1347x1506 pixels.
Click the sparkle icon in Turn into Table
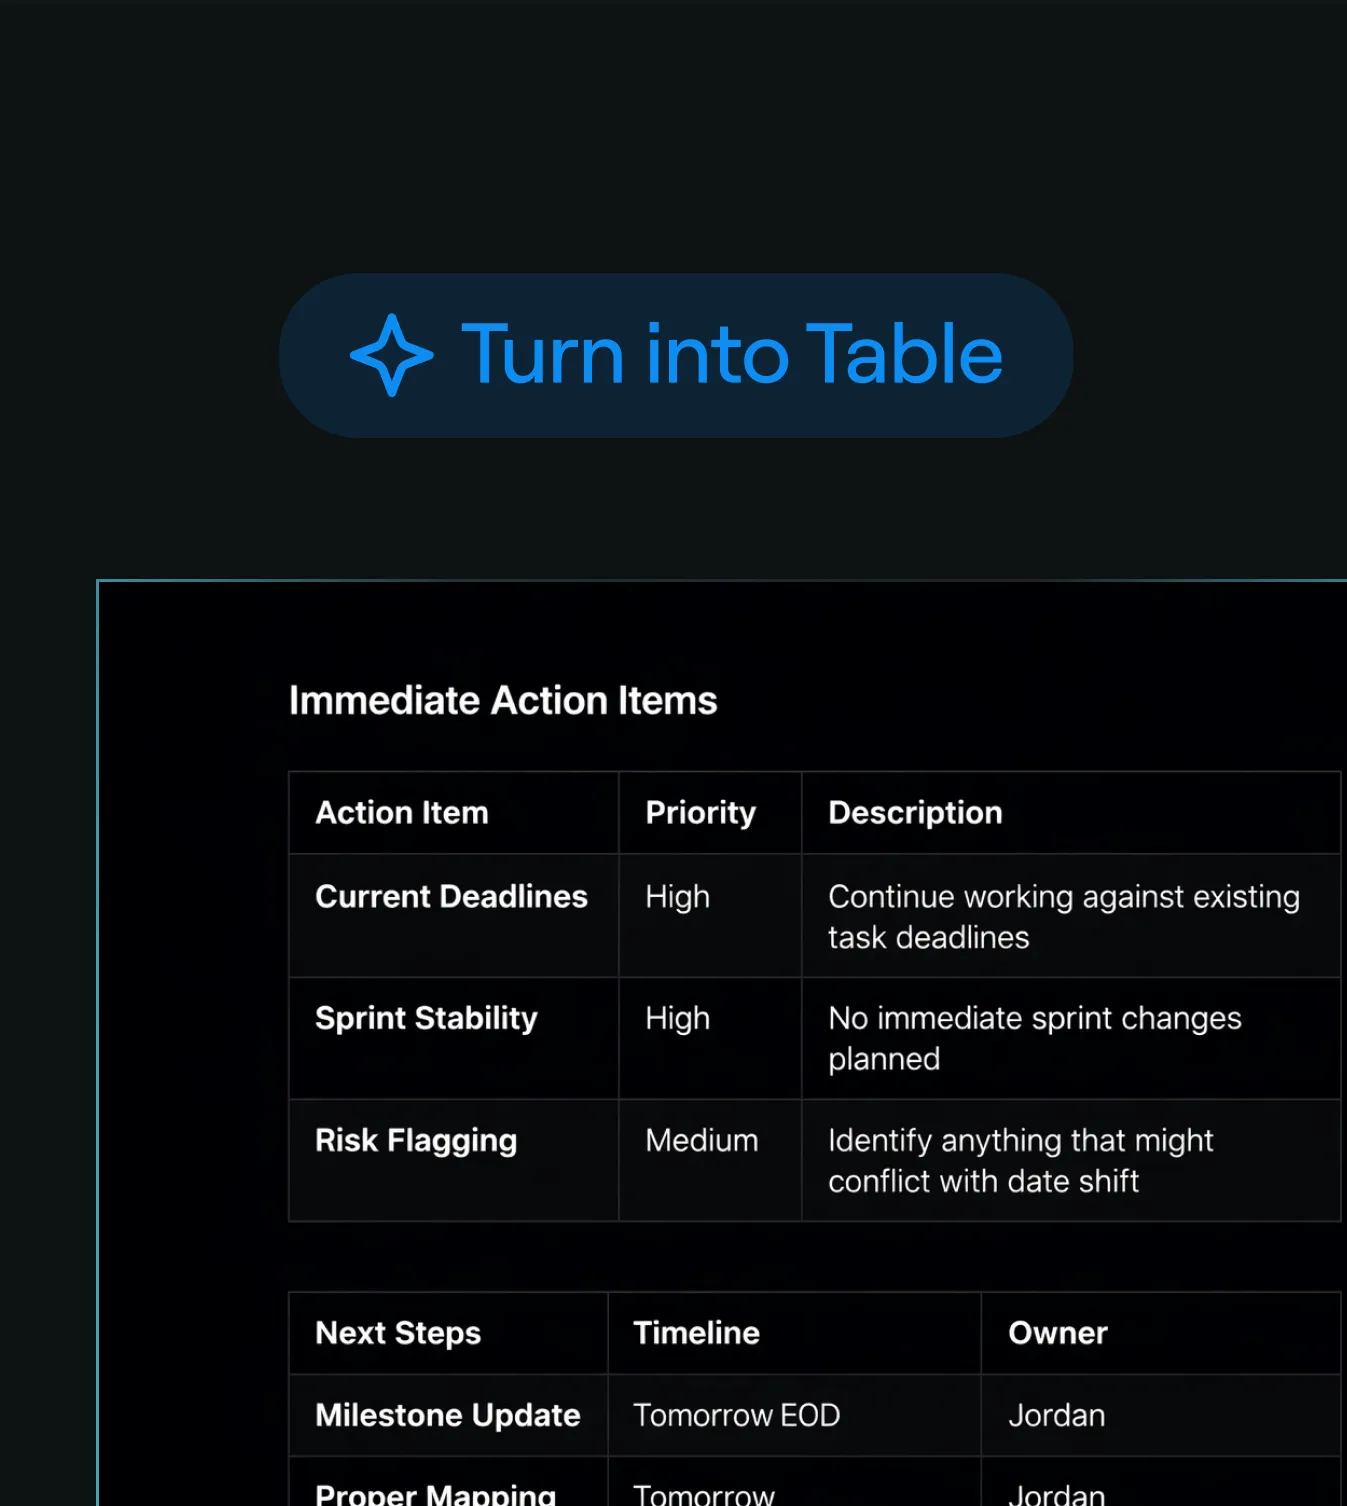point(392,355)
